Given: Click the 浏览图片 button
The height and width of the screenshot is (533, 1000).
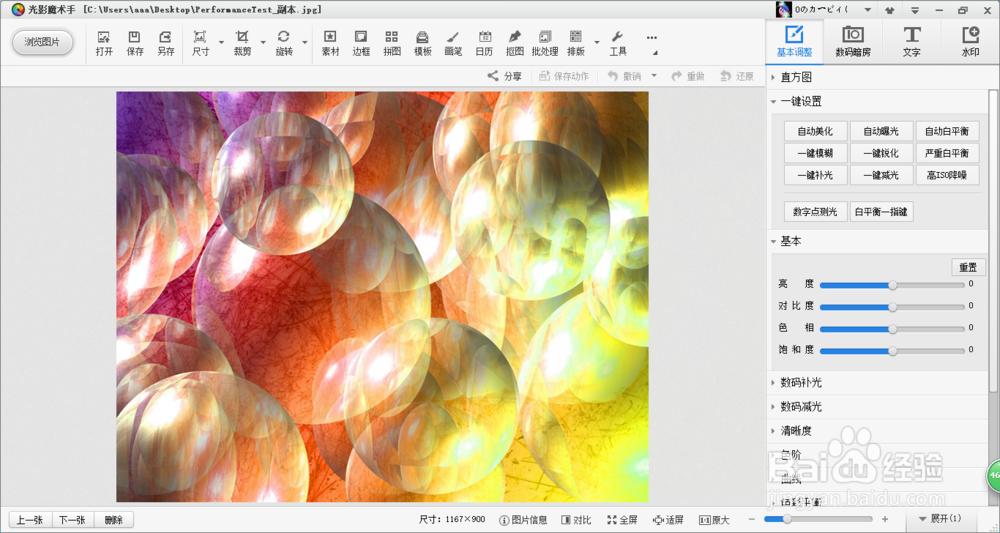Looking at the screenshot, I should click(x=42, y=42).
